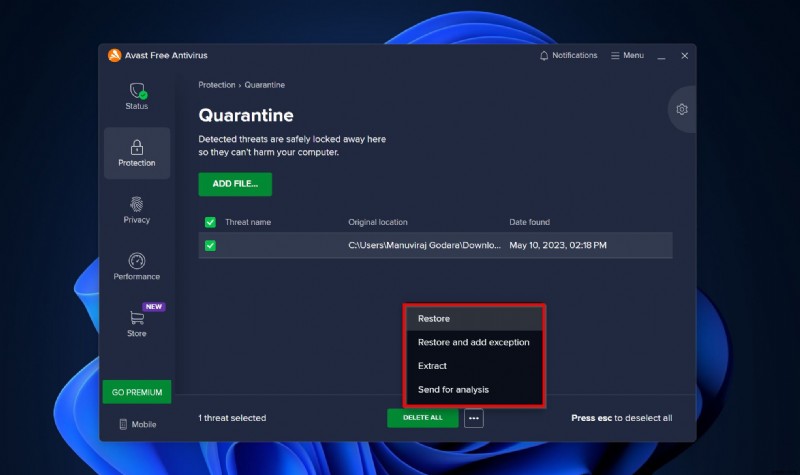Select the May 10, 2023, 02:18 PM cell
Image resolution: width=800 pixels, height=475 pixels.
558,245
